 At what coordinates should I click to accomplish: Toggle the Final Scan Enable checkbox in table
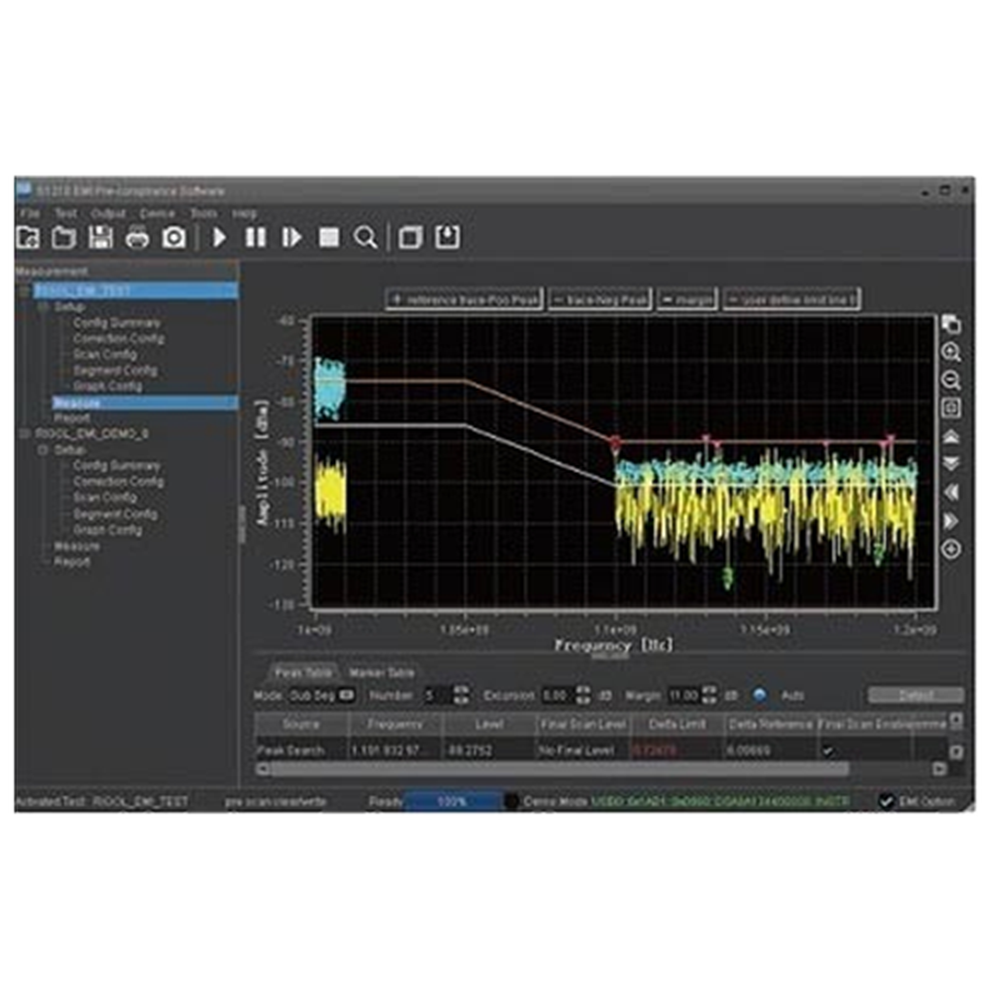pos(827,751)
